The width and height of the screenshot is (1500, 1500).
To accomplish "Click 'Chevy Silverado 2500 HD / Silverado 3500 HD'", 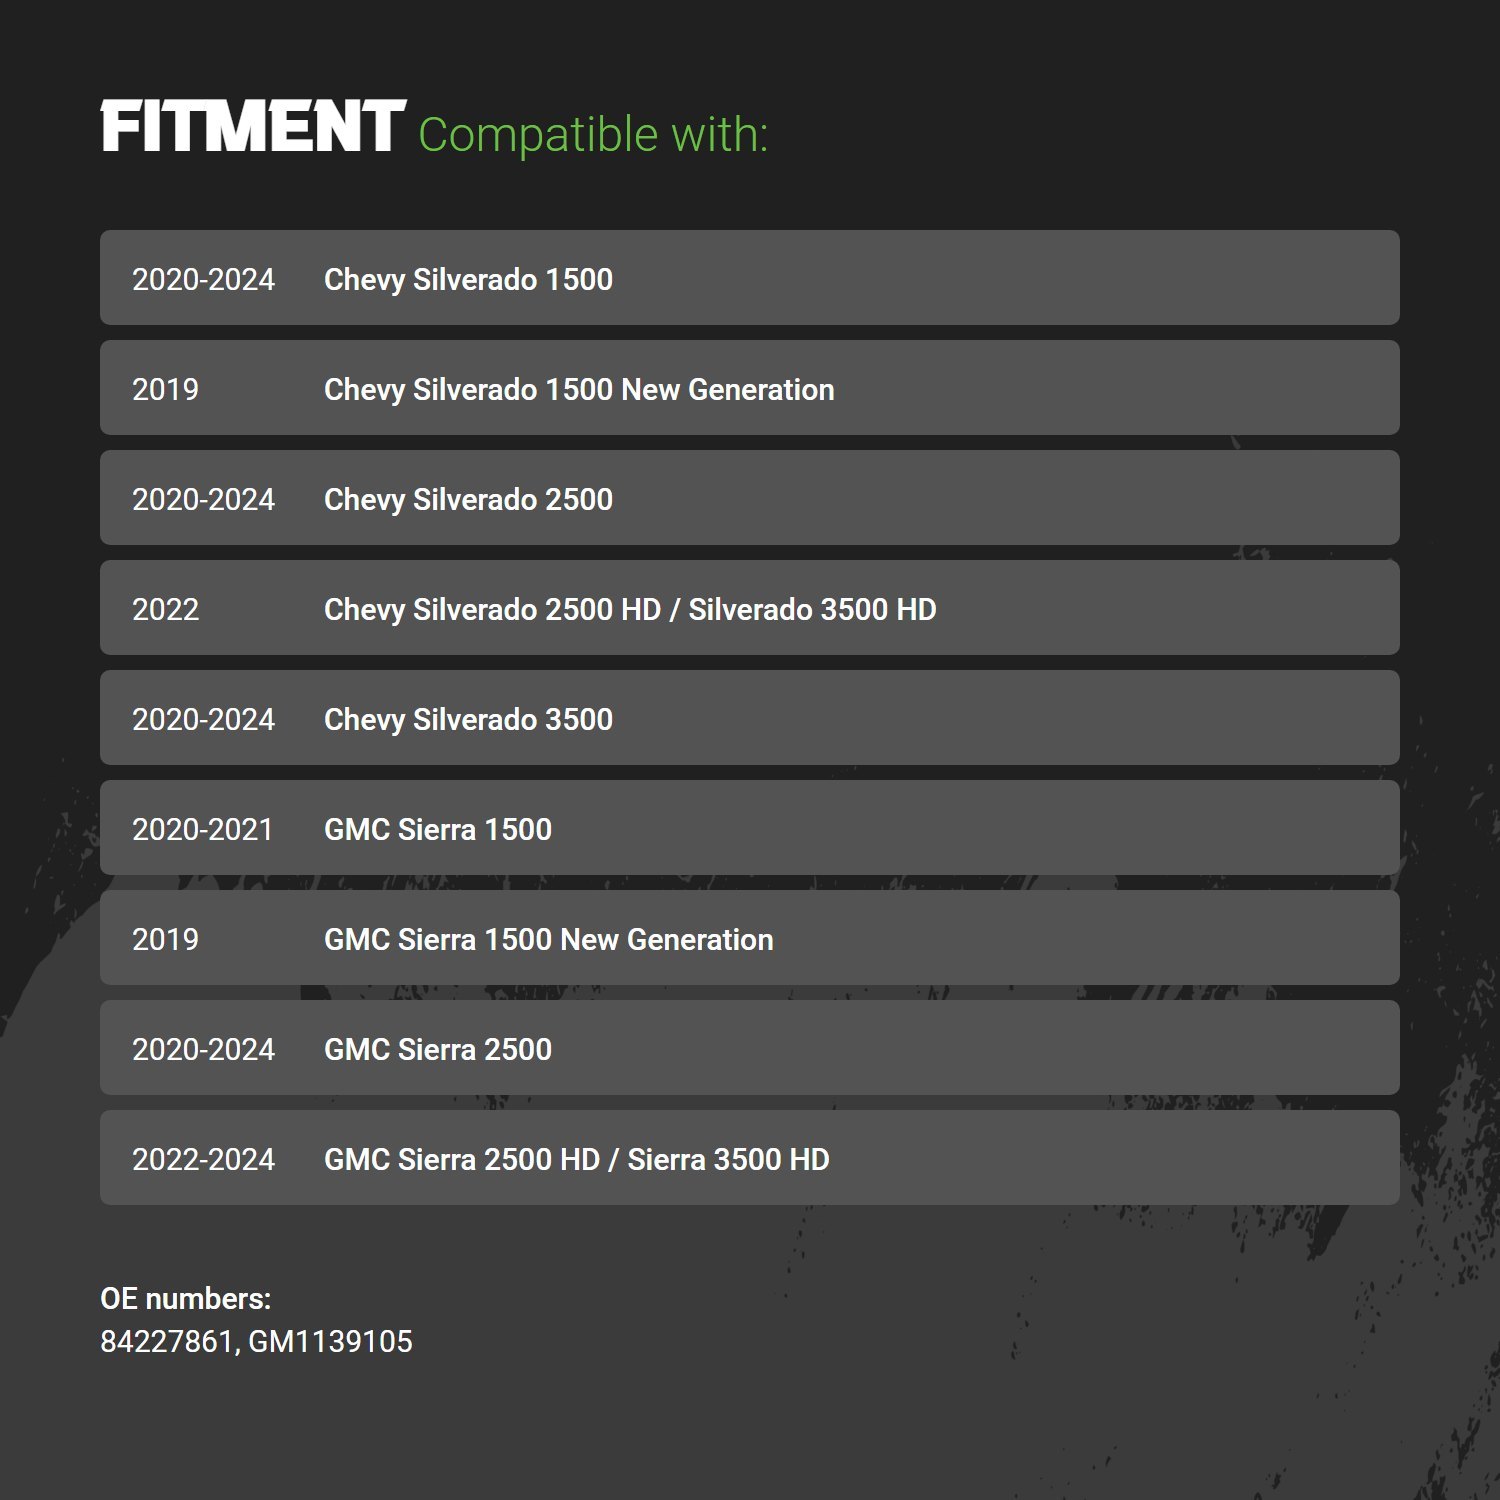I will (630, 609).
